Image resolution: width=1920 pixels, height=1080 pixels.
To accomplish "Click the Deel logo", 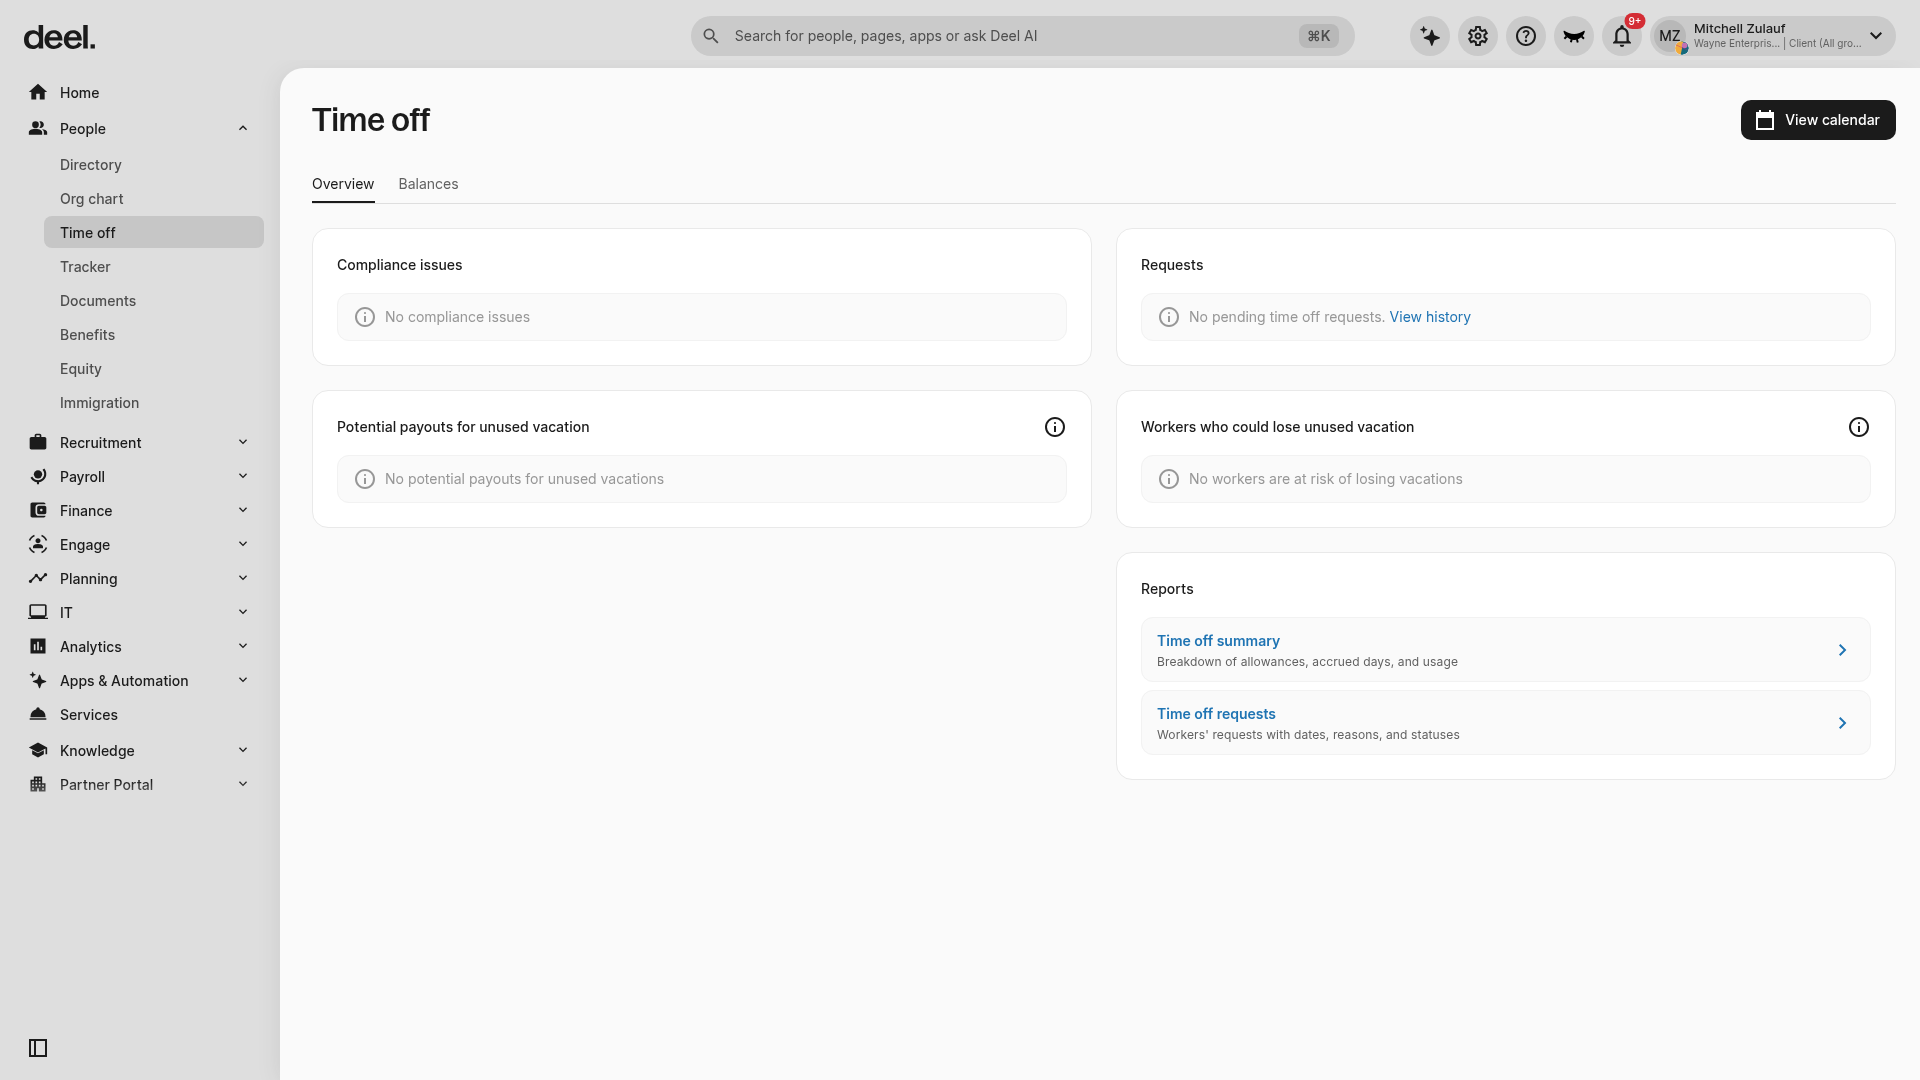I will (x=60, y=38).
